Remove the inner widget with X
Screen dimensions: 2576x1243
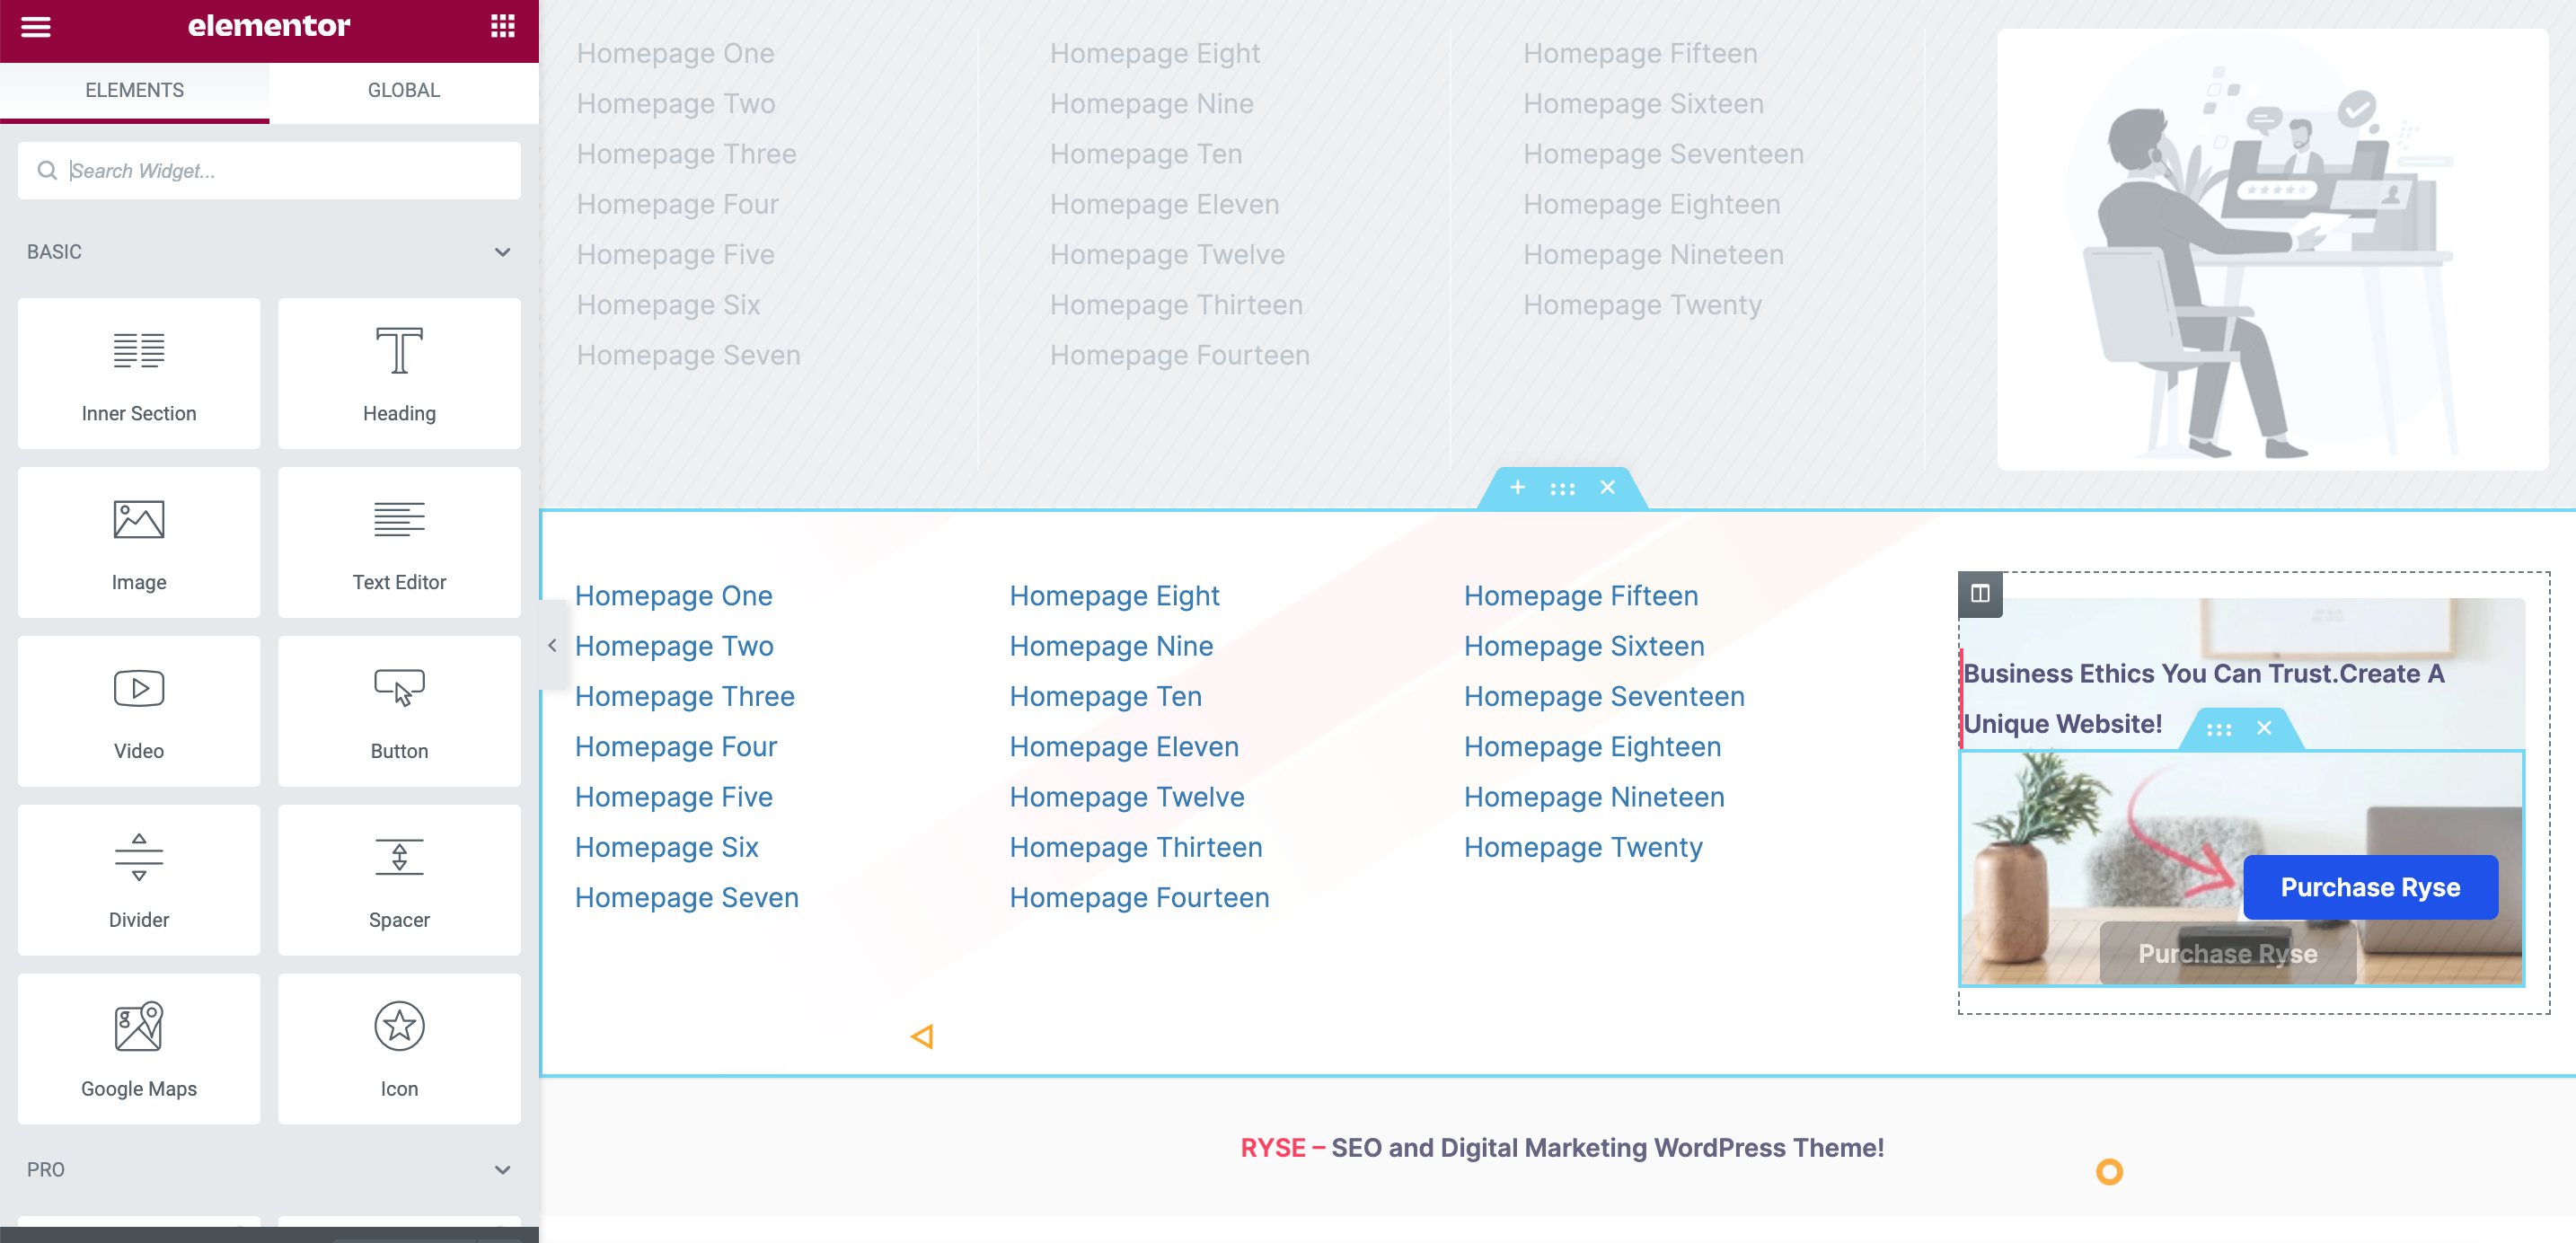[x=2264, y=728]
